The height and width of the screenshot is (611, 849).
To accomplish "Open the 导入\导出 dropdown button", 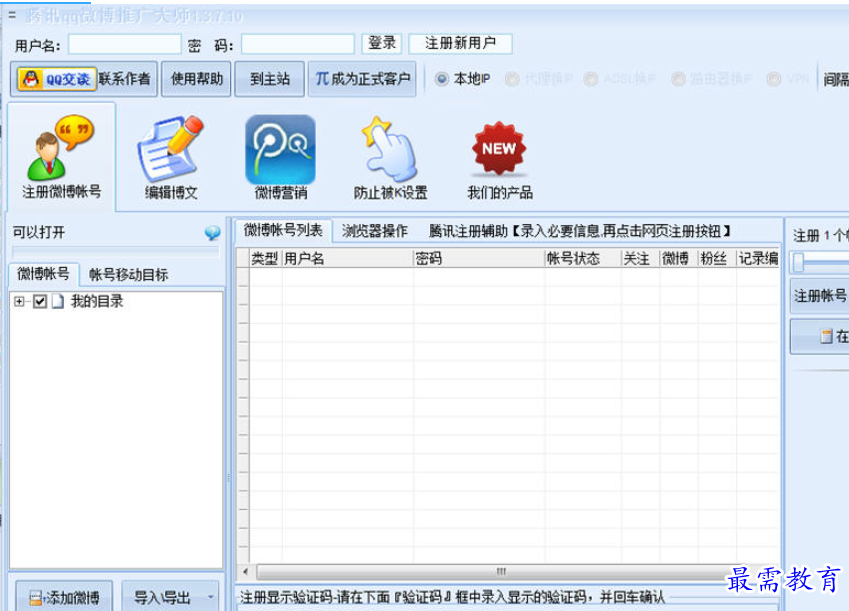I will [x=171, y=597].
